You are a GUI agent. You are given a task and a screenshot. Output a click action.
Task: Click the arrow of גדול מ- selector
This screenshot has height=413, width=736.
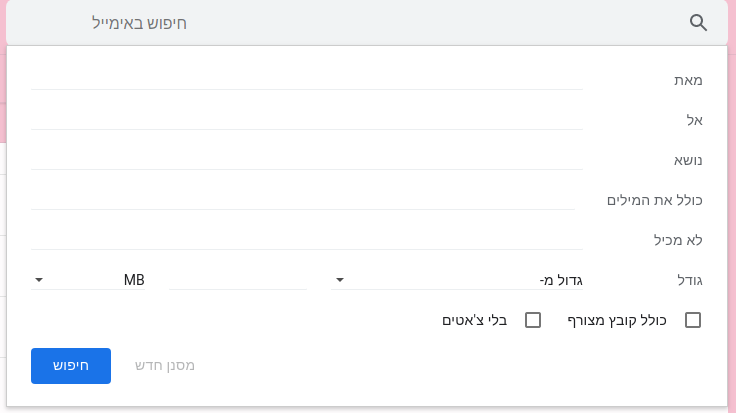click(340, 280)
